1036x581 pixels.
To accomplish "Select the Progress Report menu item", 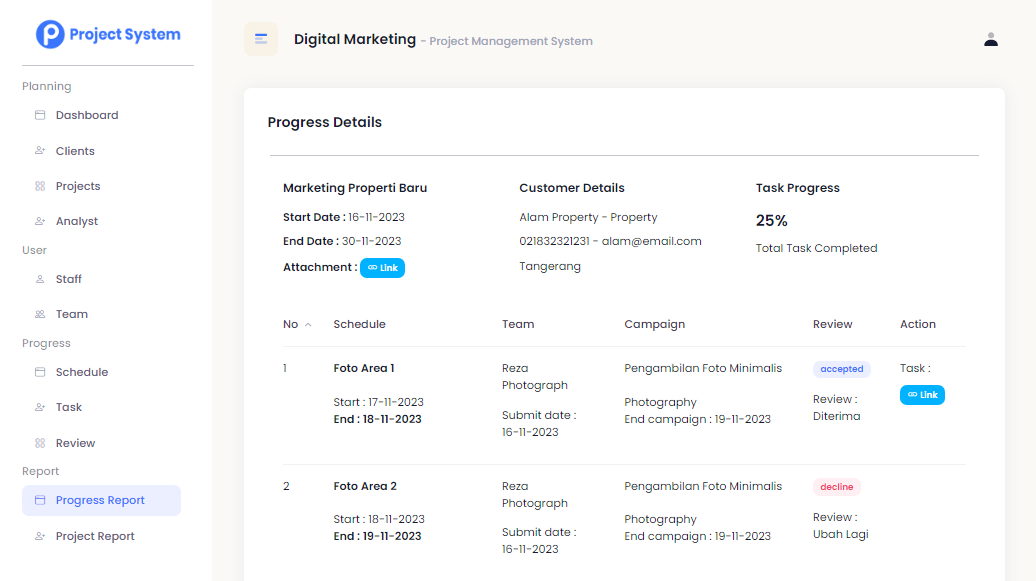I will [100, 500].
